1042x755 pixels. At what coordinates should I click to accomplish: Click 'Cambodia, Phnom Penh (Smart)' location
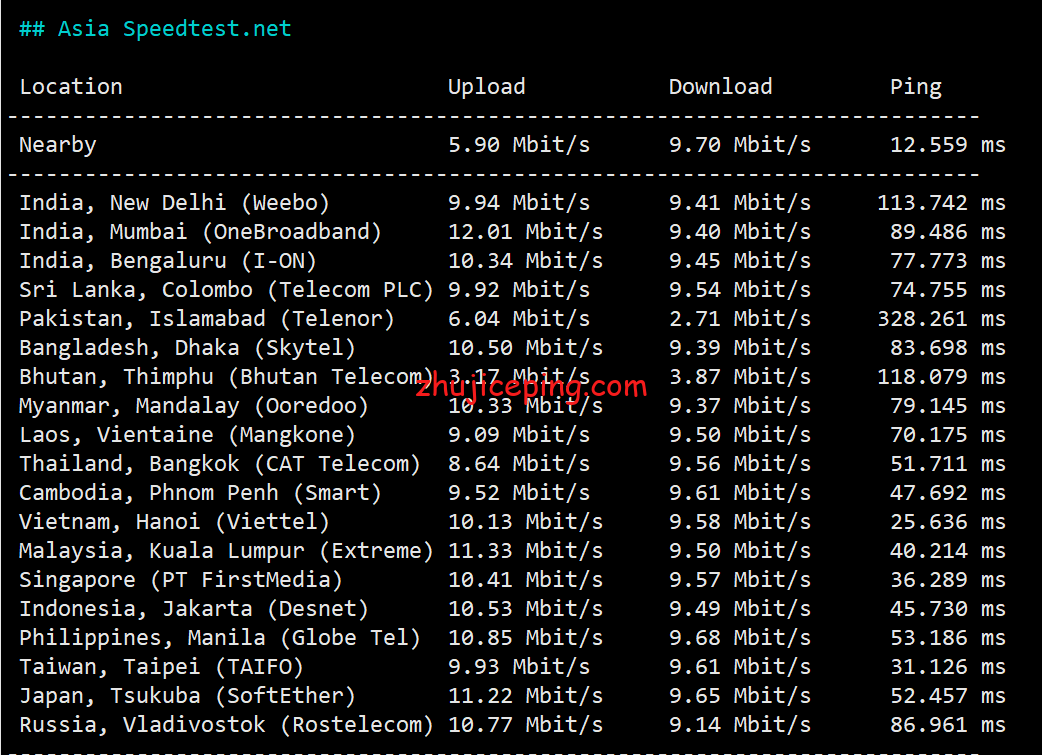(200, 493)
